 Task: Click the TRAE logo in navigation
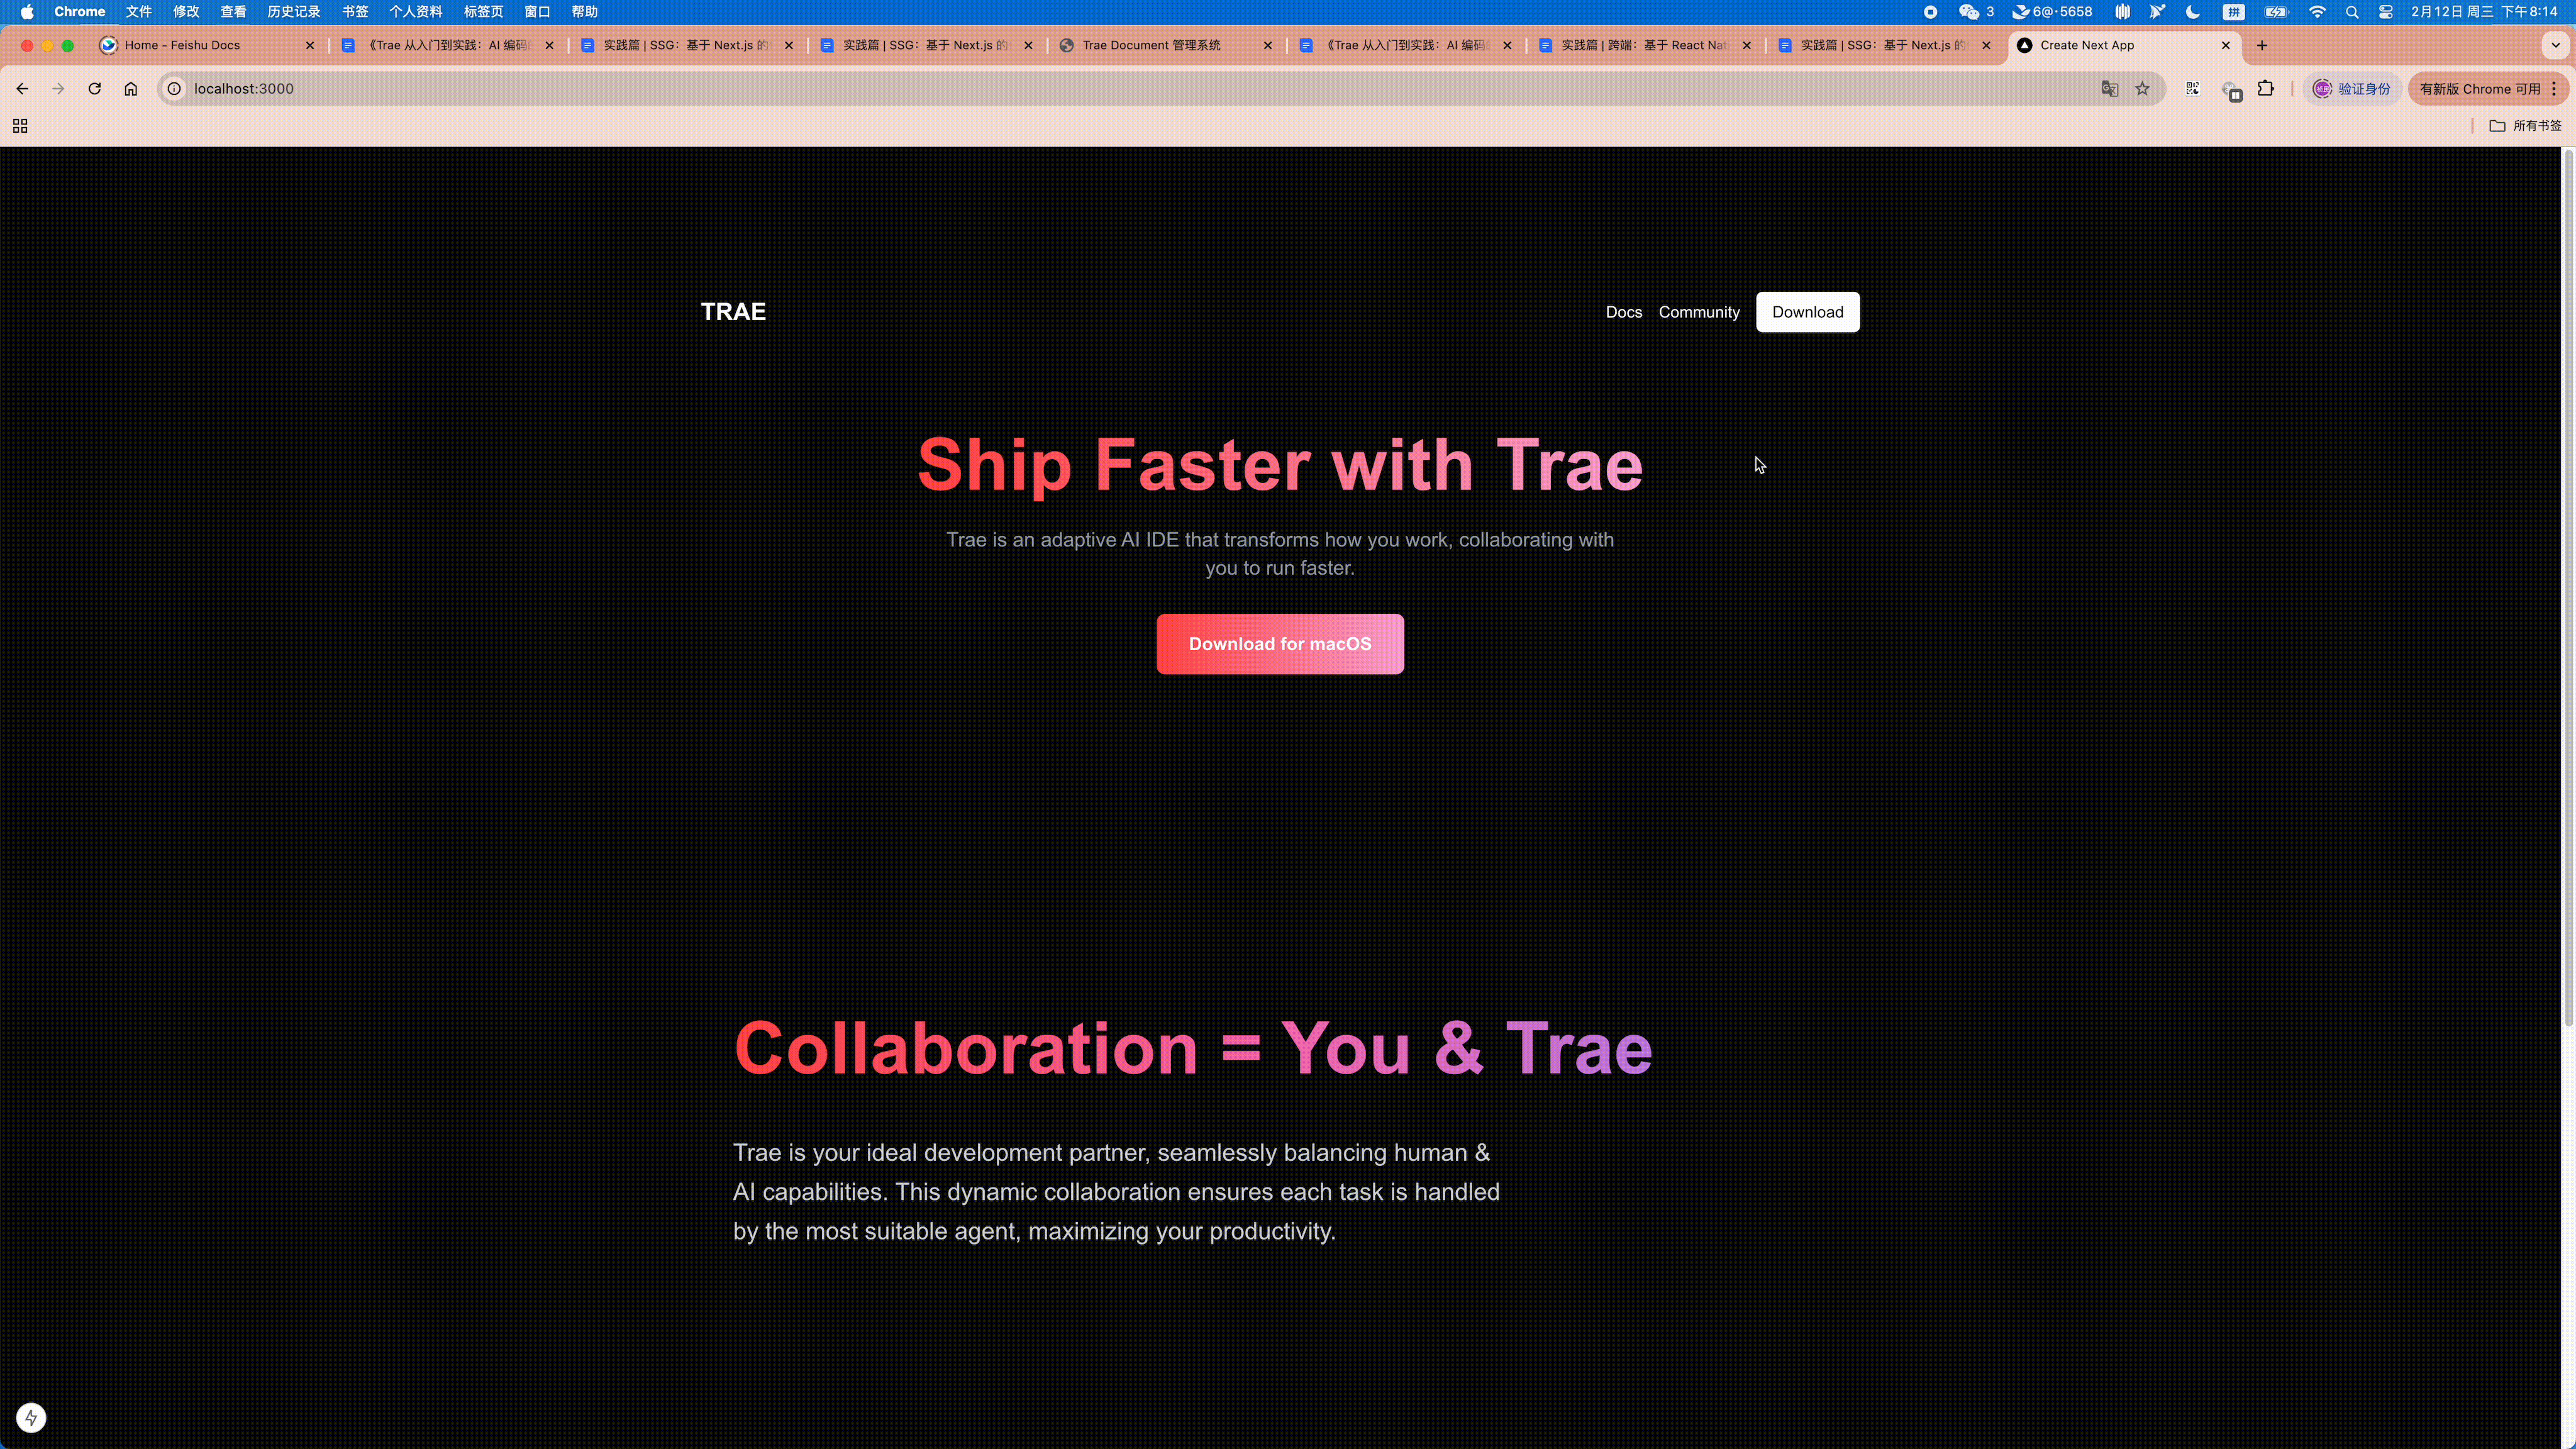tap(733, 311)
